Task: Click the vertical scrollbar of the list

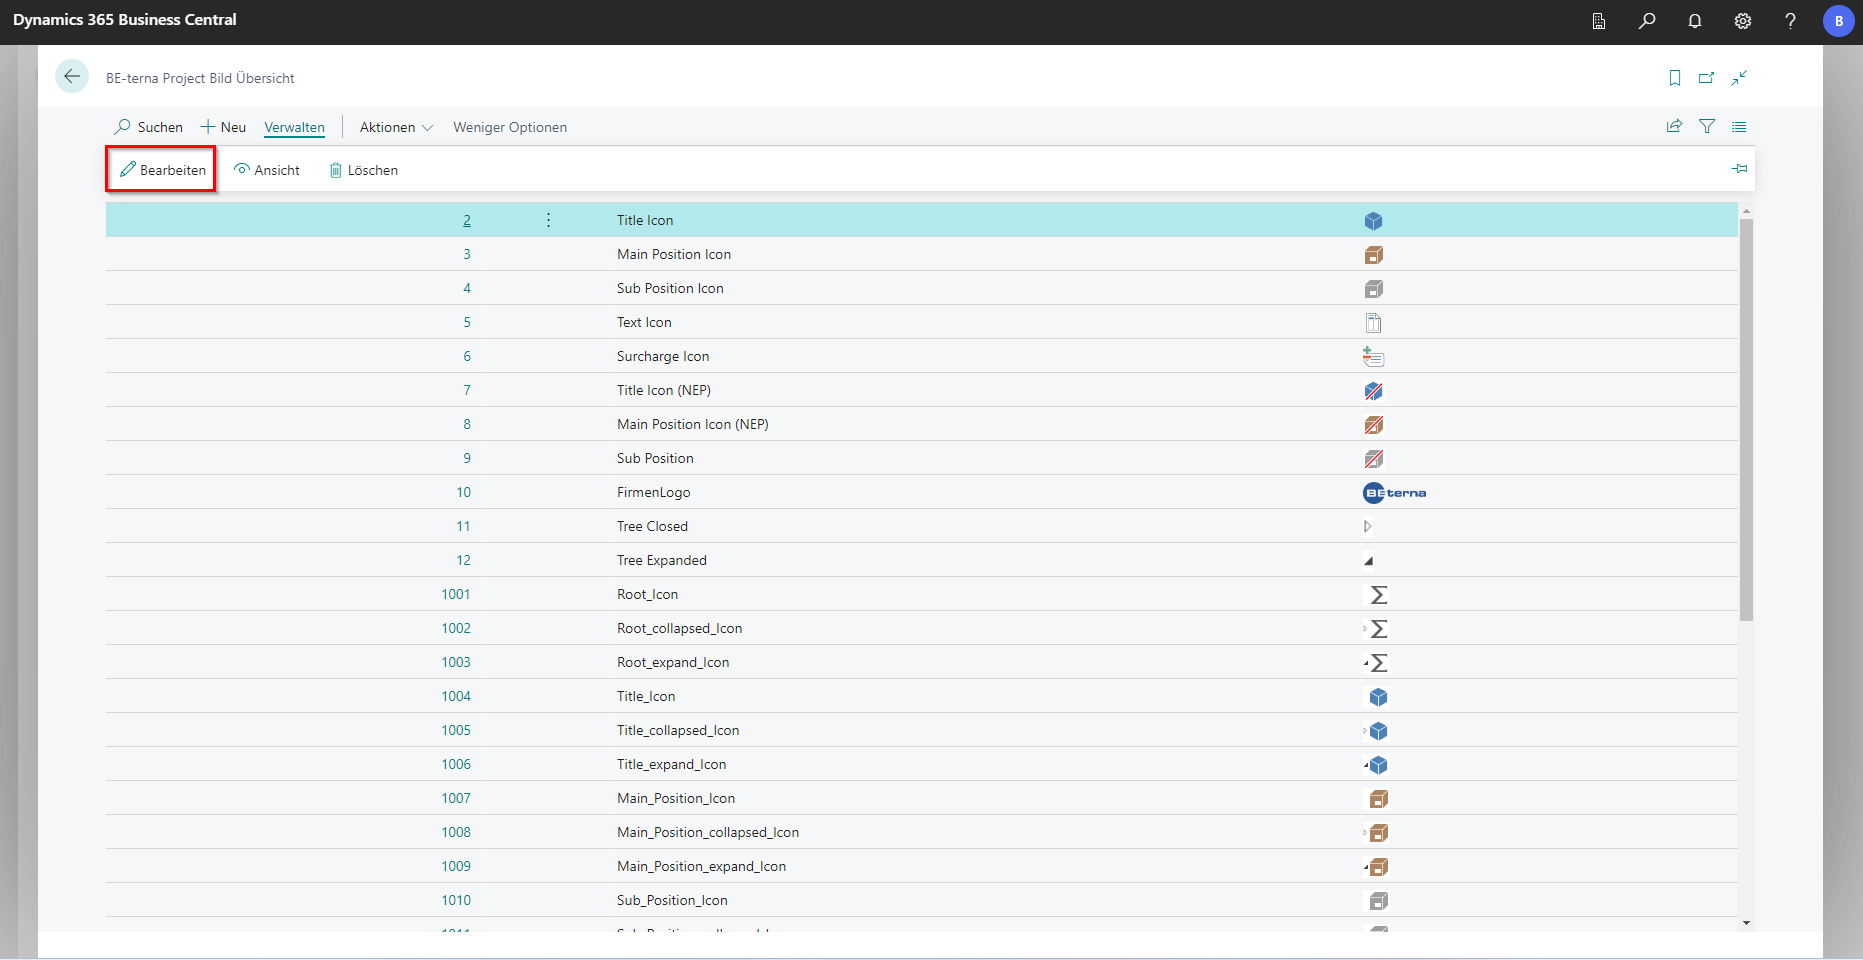Action: coord(1746,420)
